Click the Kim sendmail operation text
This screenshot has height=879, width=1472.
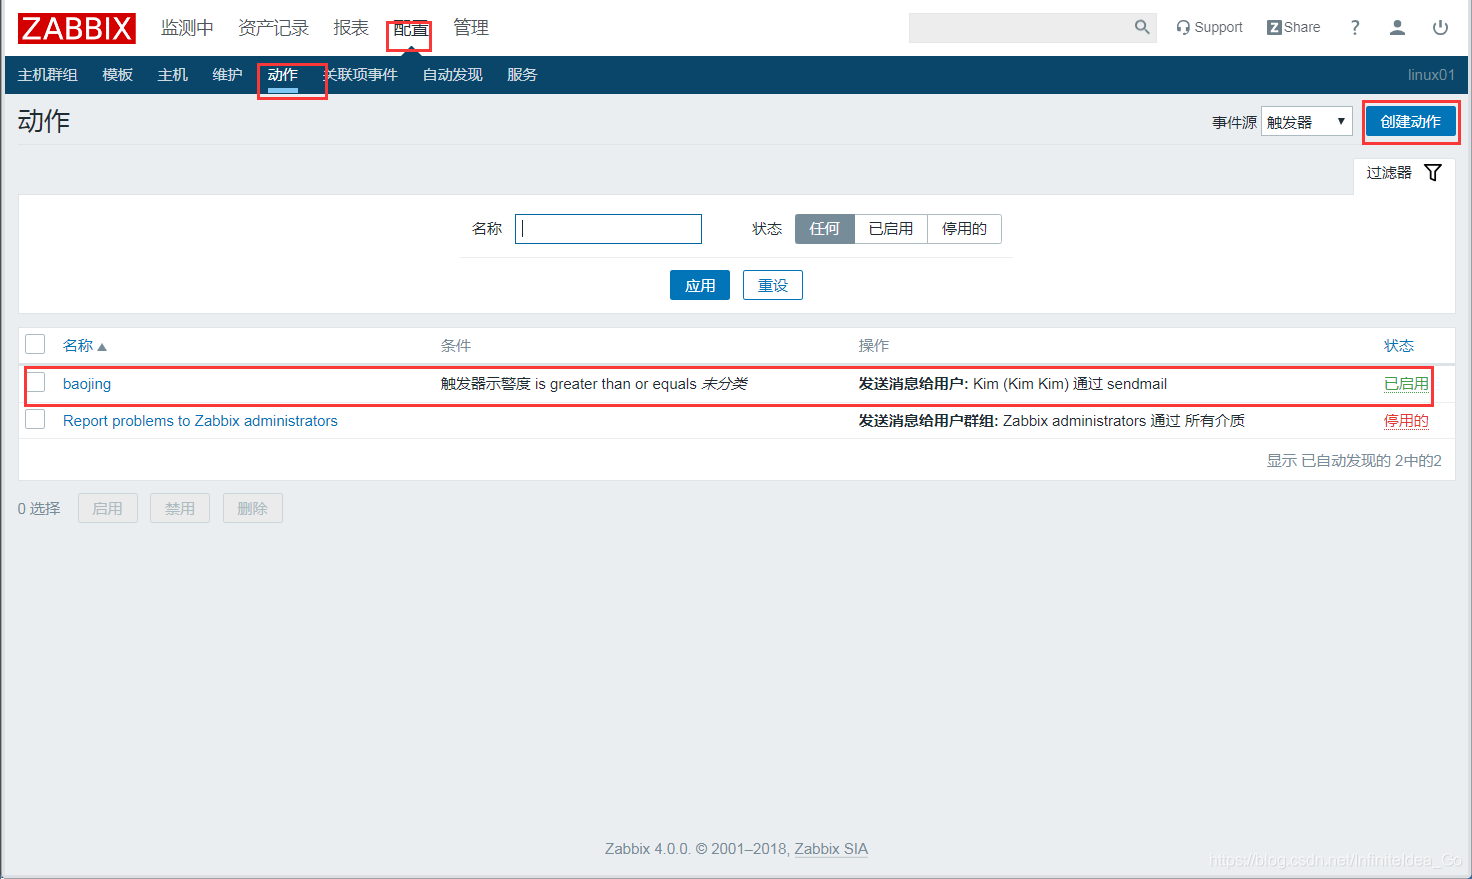pyautogui.click(x=1013, y=384)
